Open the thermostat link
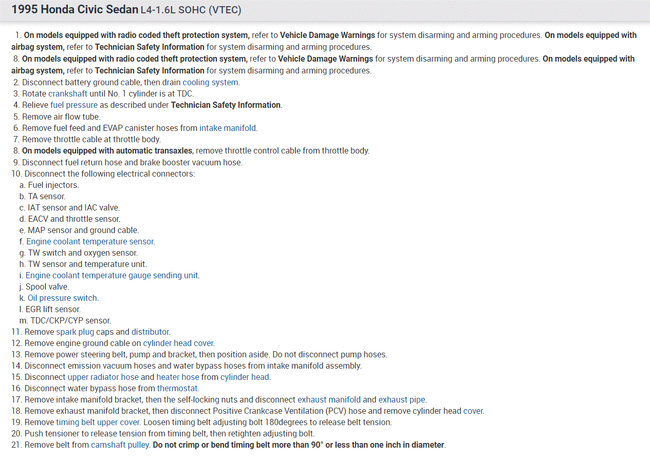 (x=177, y=388)
